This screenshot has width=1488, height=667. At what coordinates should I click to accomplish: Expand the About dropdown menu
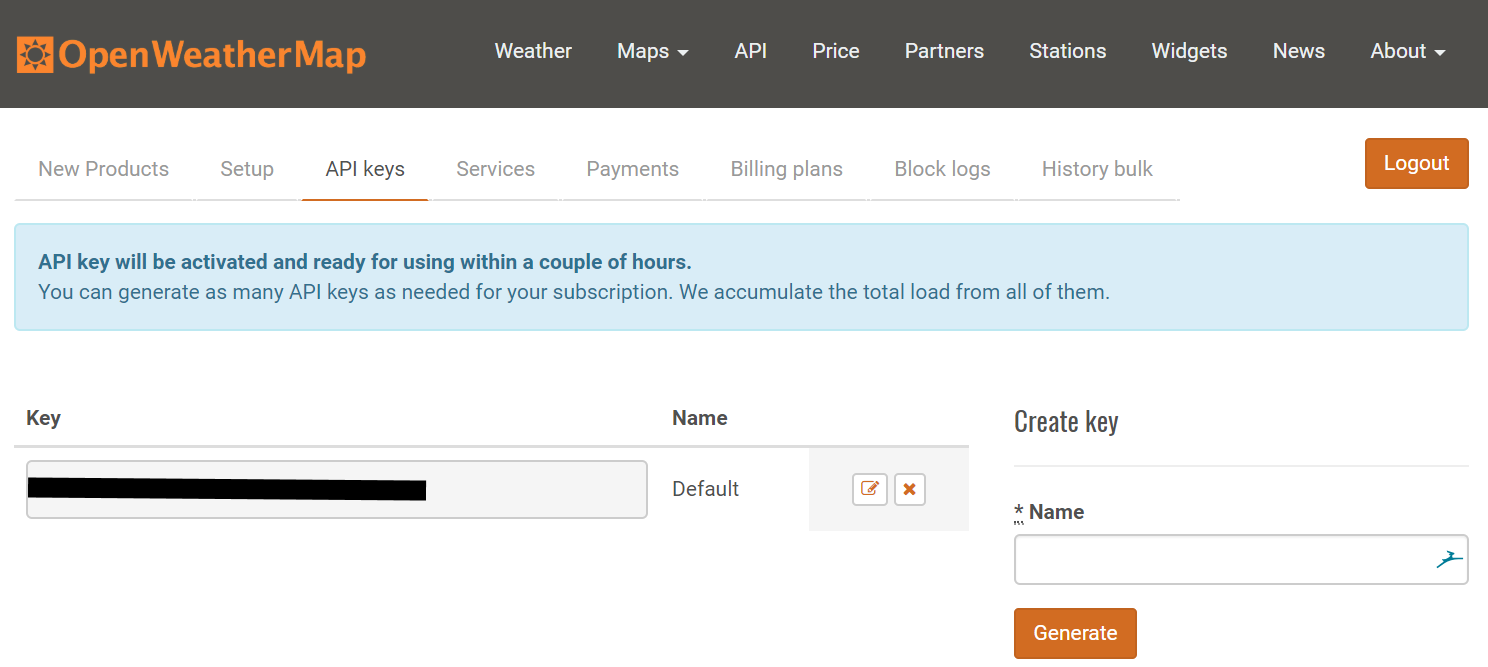pyautogui.click(x=1408, y=51)
